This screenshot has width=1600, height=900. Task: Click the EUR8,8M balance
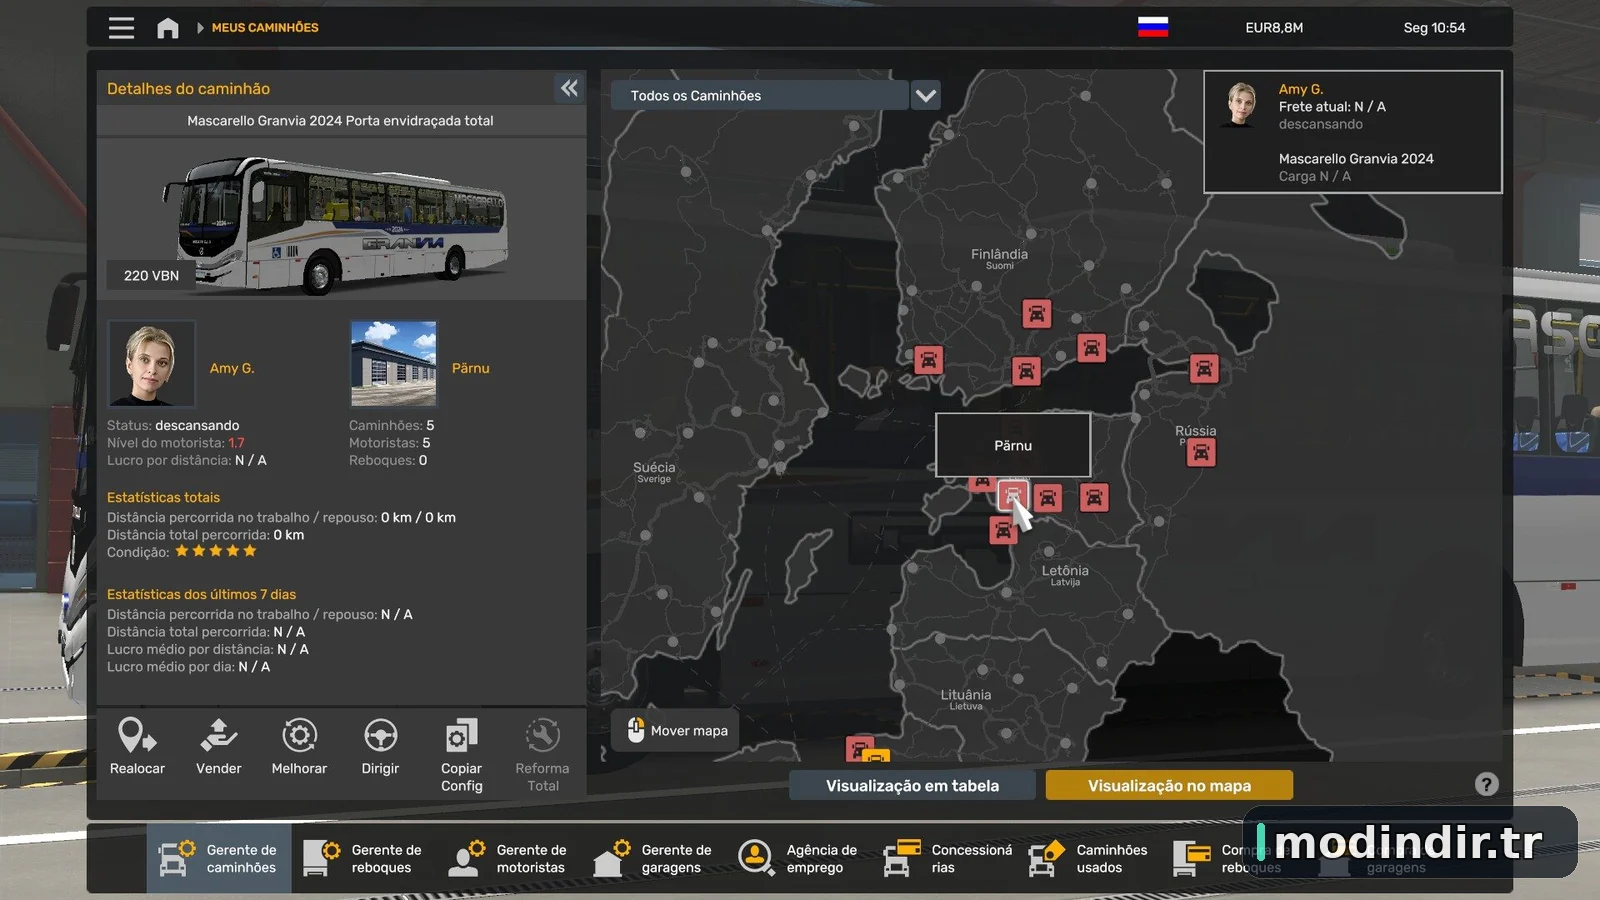point(1274,28)
